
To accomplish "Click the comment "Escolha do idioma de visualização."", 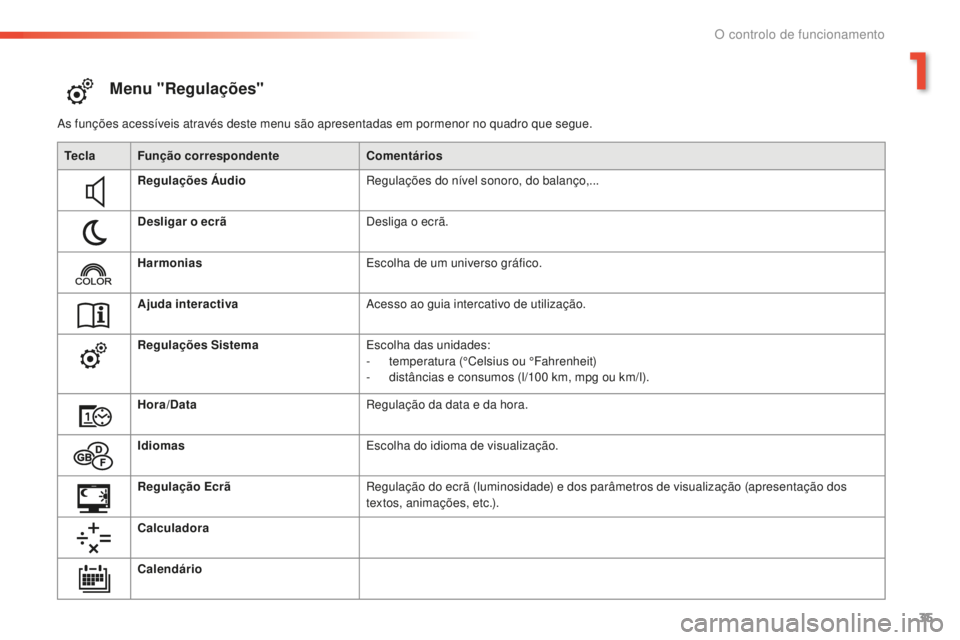I will [x=462, y=446].
